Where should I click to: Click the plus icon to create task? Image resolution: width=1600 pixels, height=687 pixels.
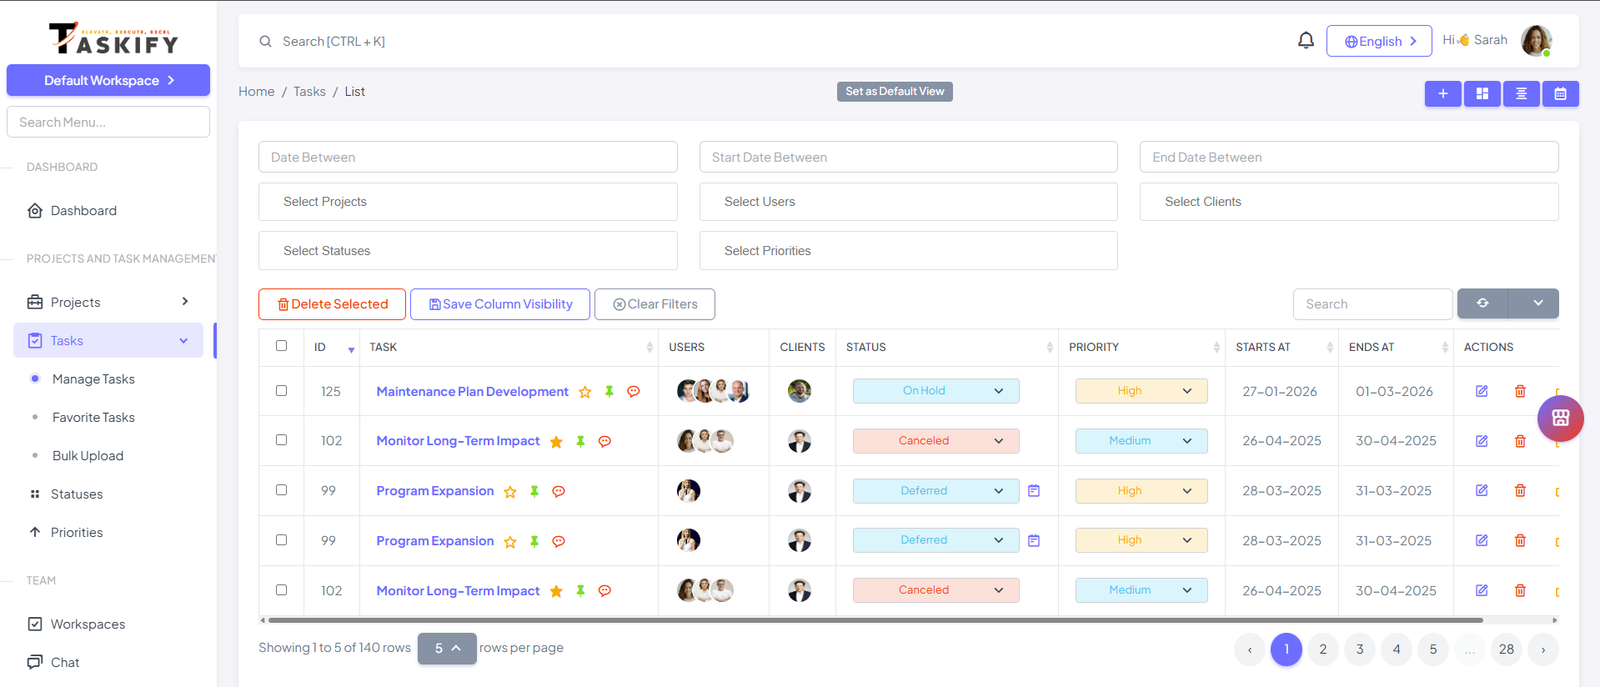(1443, 93)
